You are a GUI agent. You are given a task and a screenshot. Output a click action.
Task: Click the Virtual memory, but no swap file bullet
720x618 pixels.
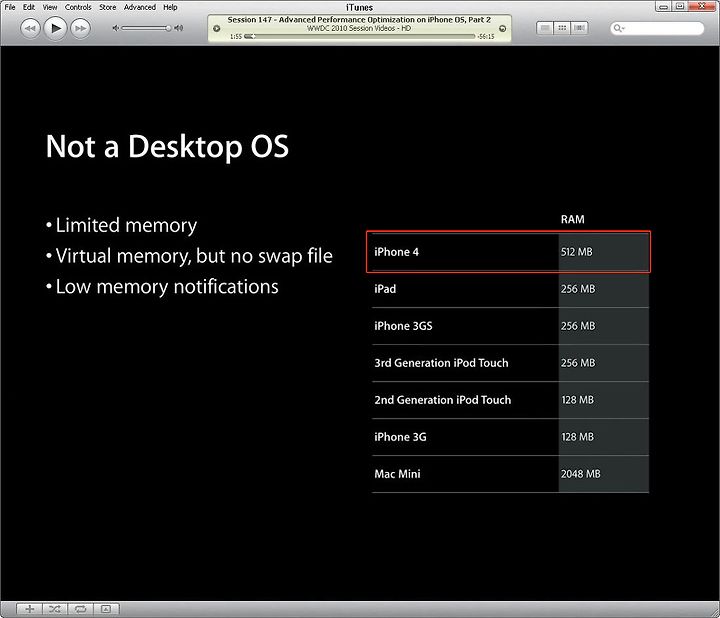(189, 256)
